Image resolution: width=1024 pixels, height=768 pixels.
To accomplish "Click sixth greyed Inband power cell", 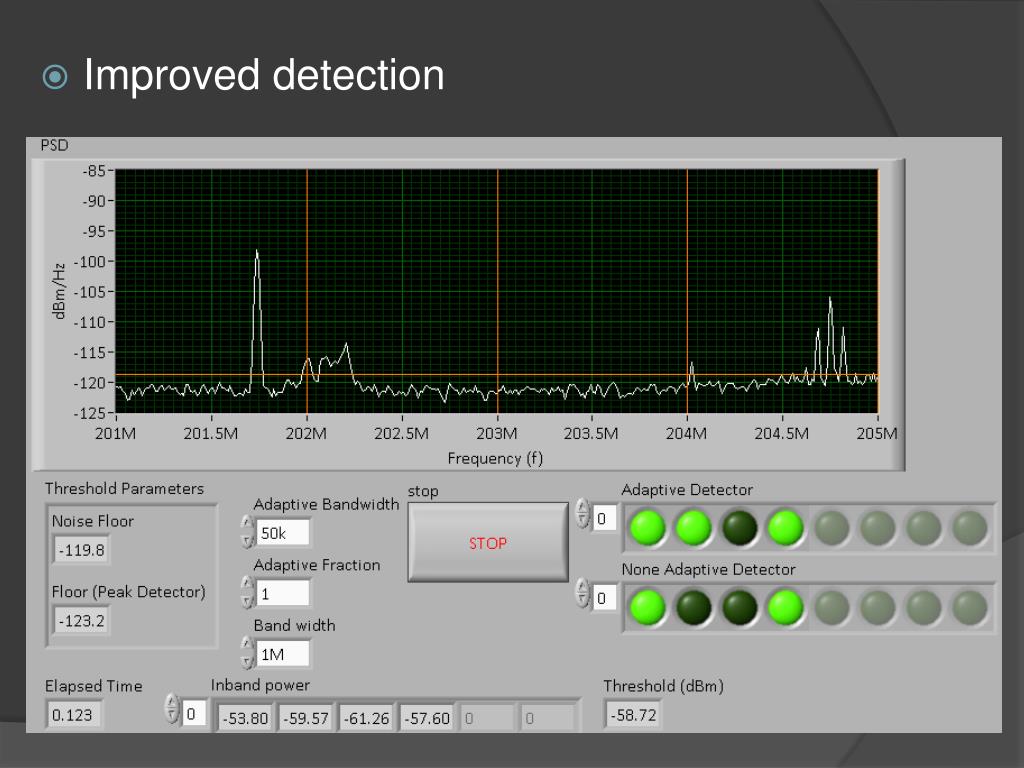I will [x=548, y=718].
